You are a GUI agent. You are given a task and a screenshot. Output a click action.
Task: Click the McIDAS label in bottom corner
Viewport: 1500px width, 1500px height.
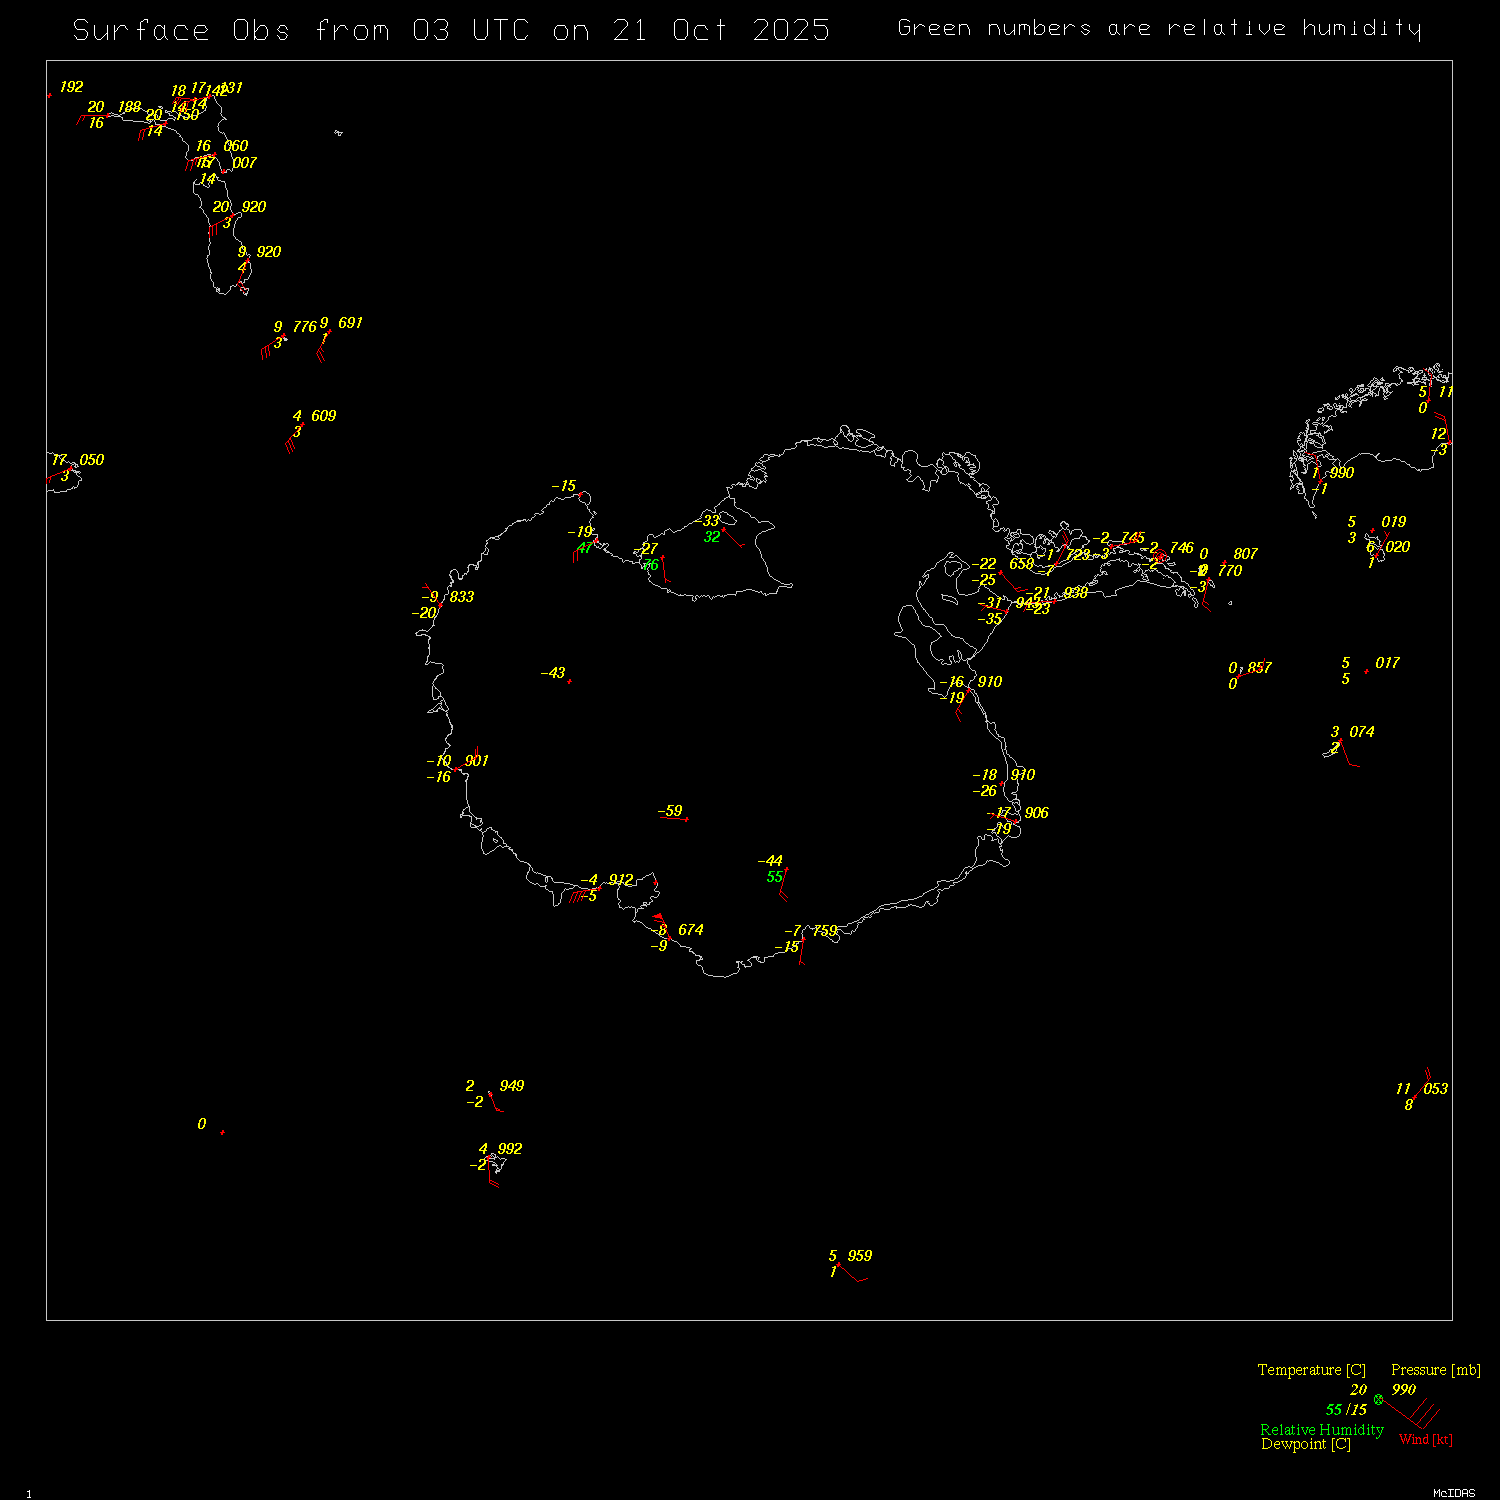[x=1453, y=1493]
